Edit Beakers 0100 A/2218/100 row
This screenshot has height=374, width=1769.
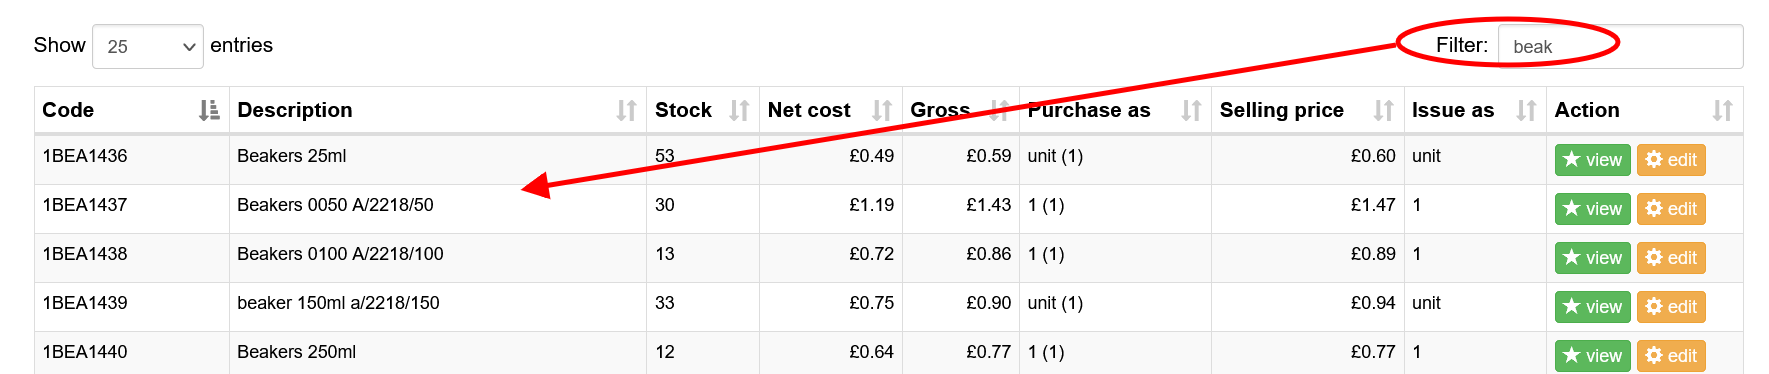pos(1671,258)
